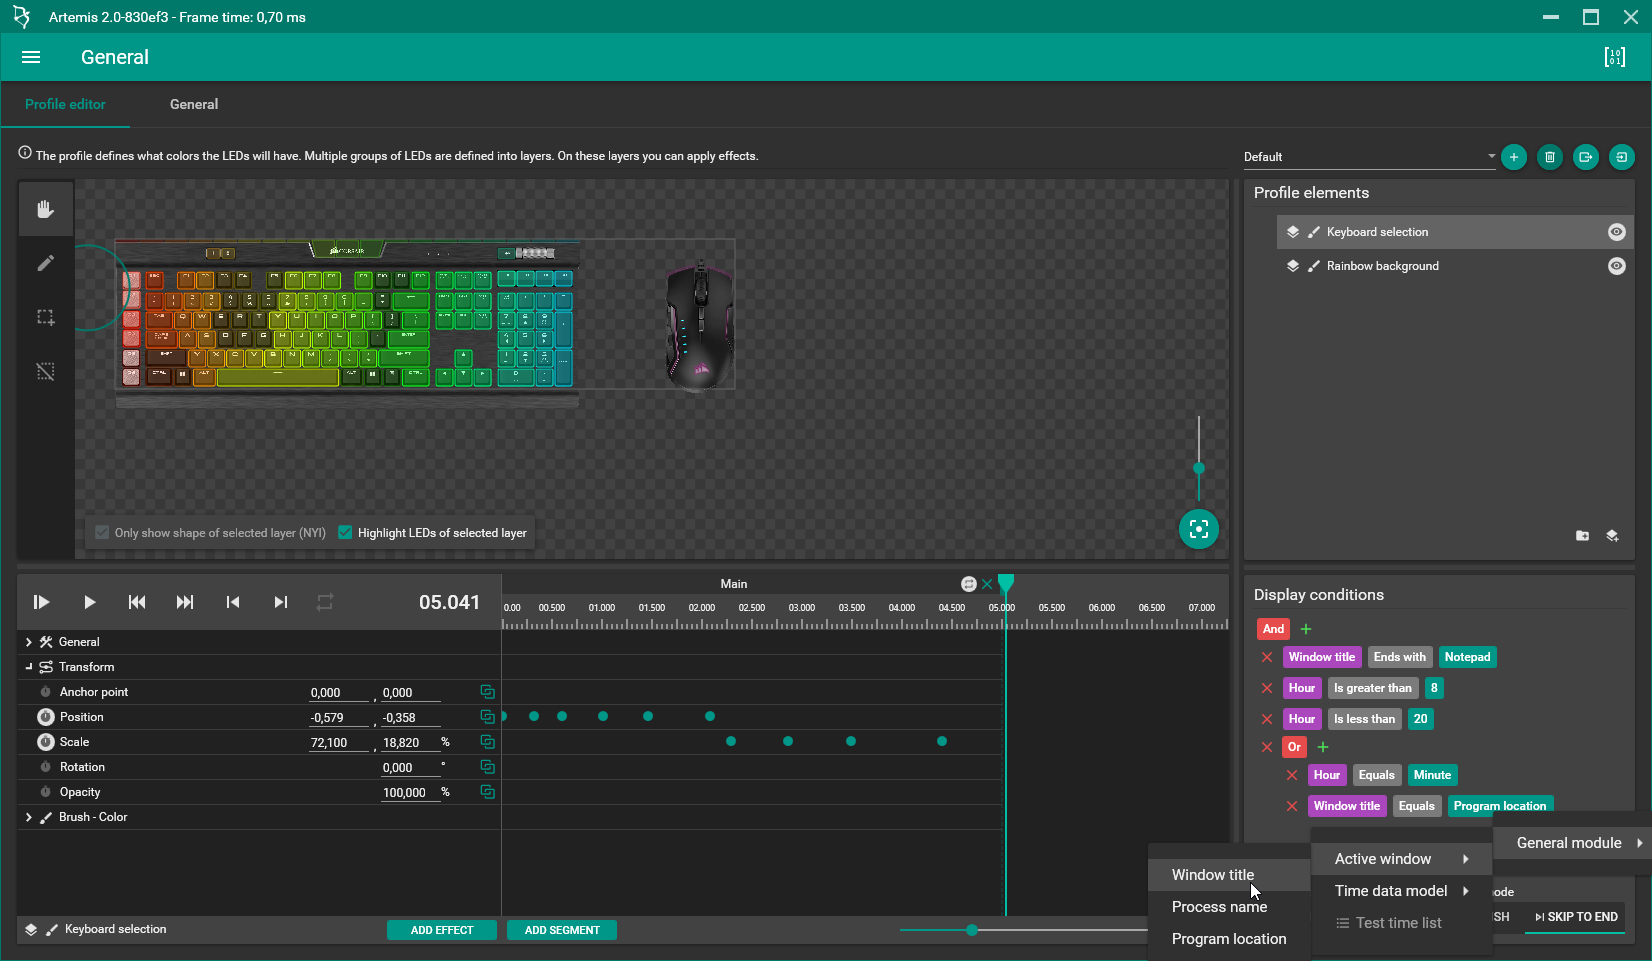Jump to the end of the timeline
Image resolution: width=1652 pixels, height=961 pixels.
point(185,602)
